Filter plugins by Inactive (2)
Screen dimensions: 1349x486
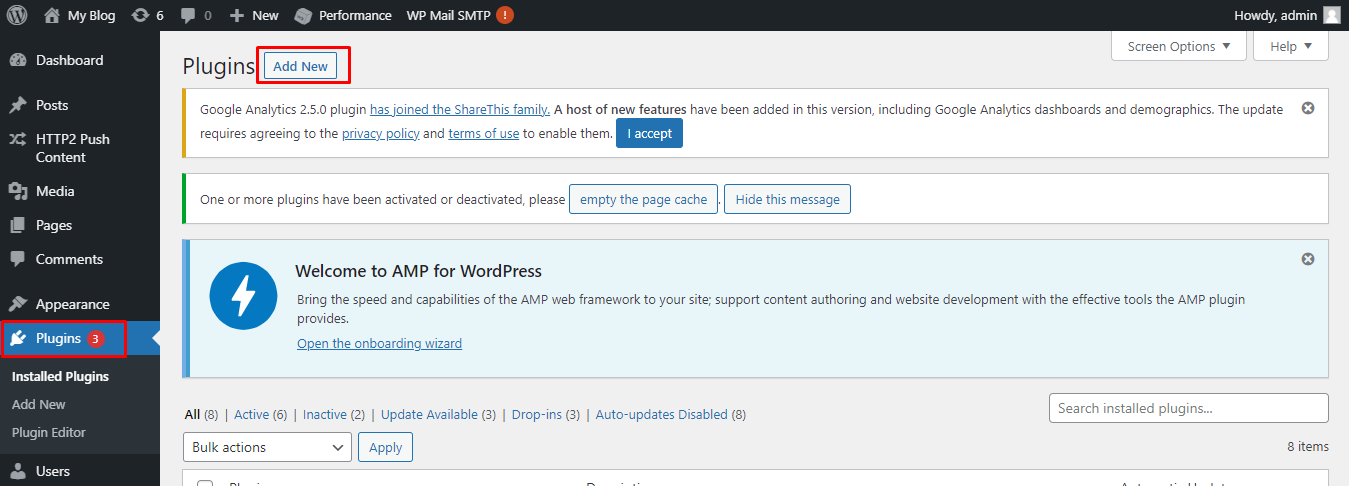coord(334,415)
